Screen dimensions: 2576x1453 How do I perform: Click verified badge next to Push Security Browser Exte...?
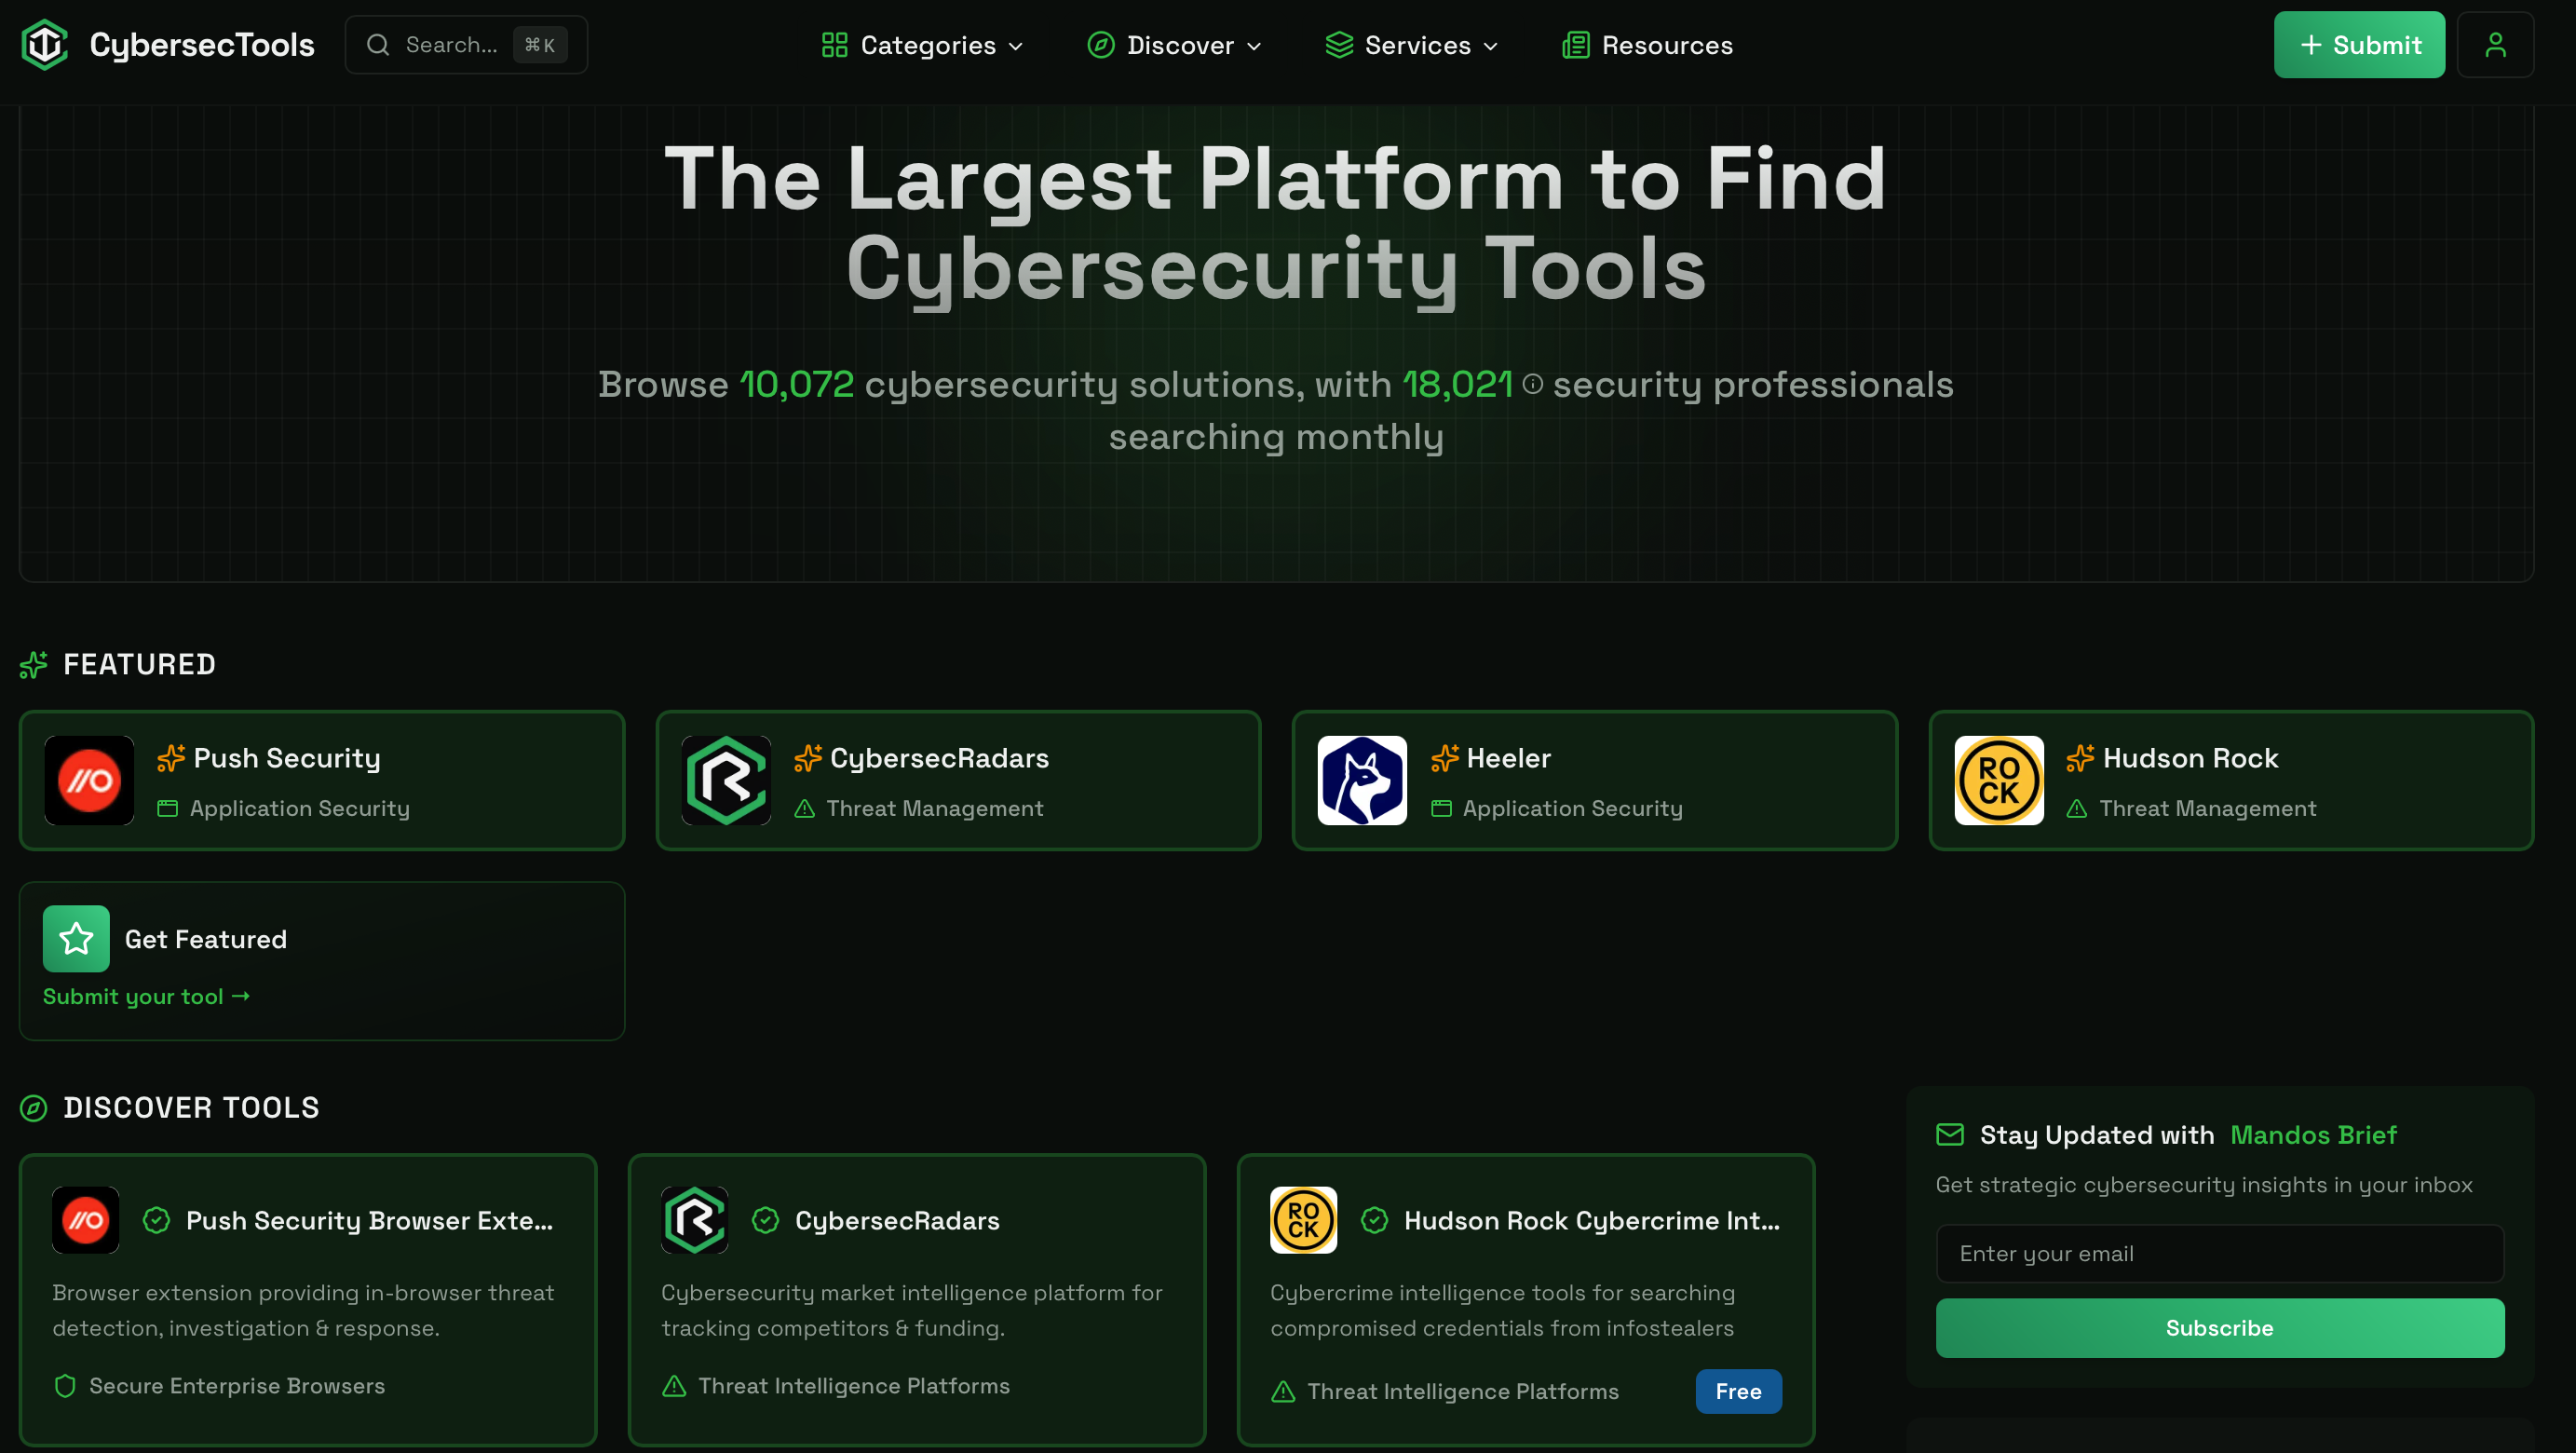(x=156, y=1219)
